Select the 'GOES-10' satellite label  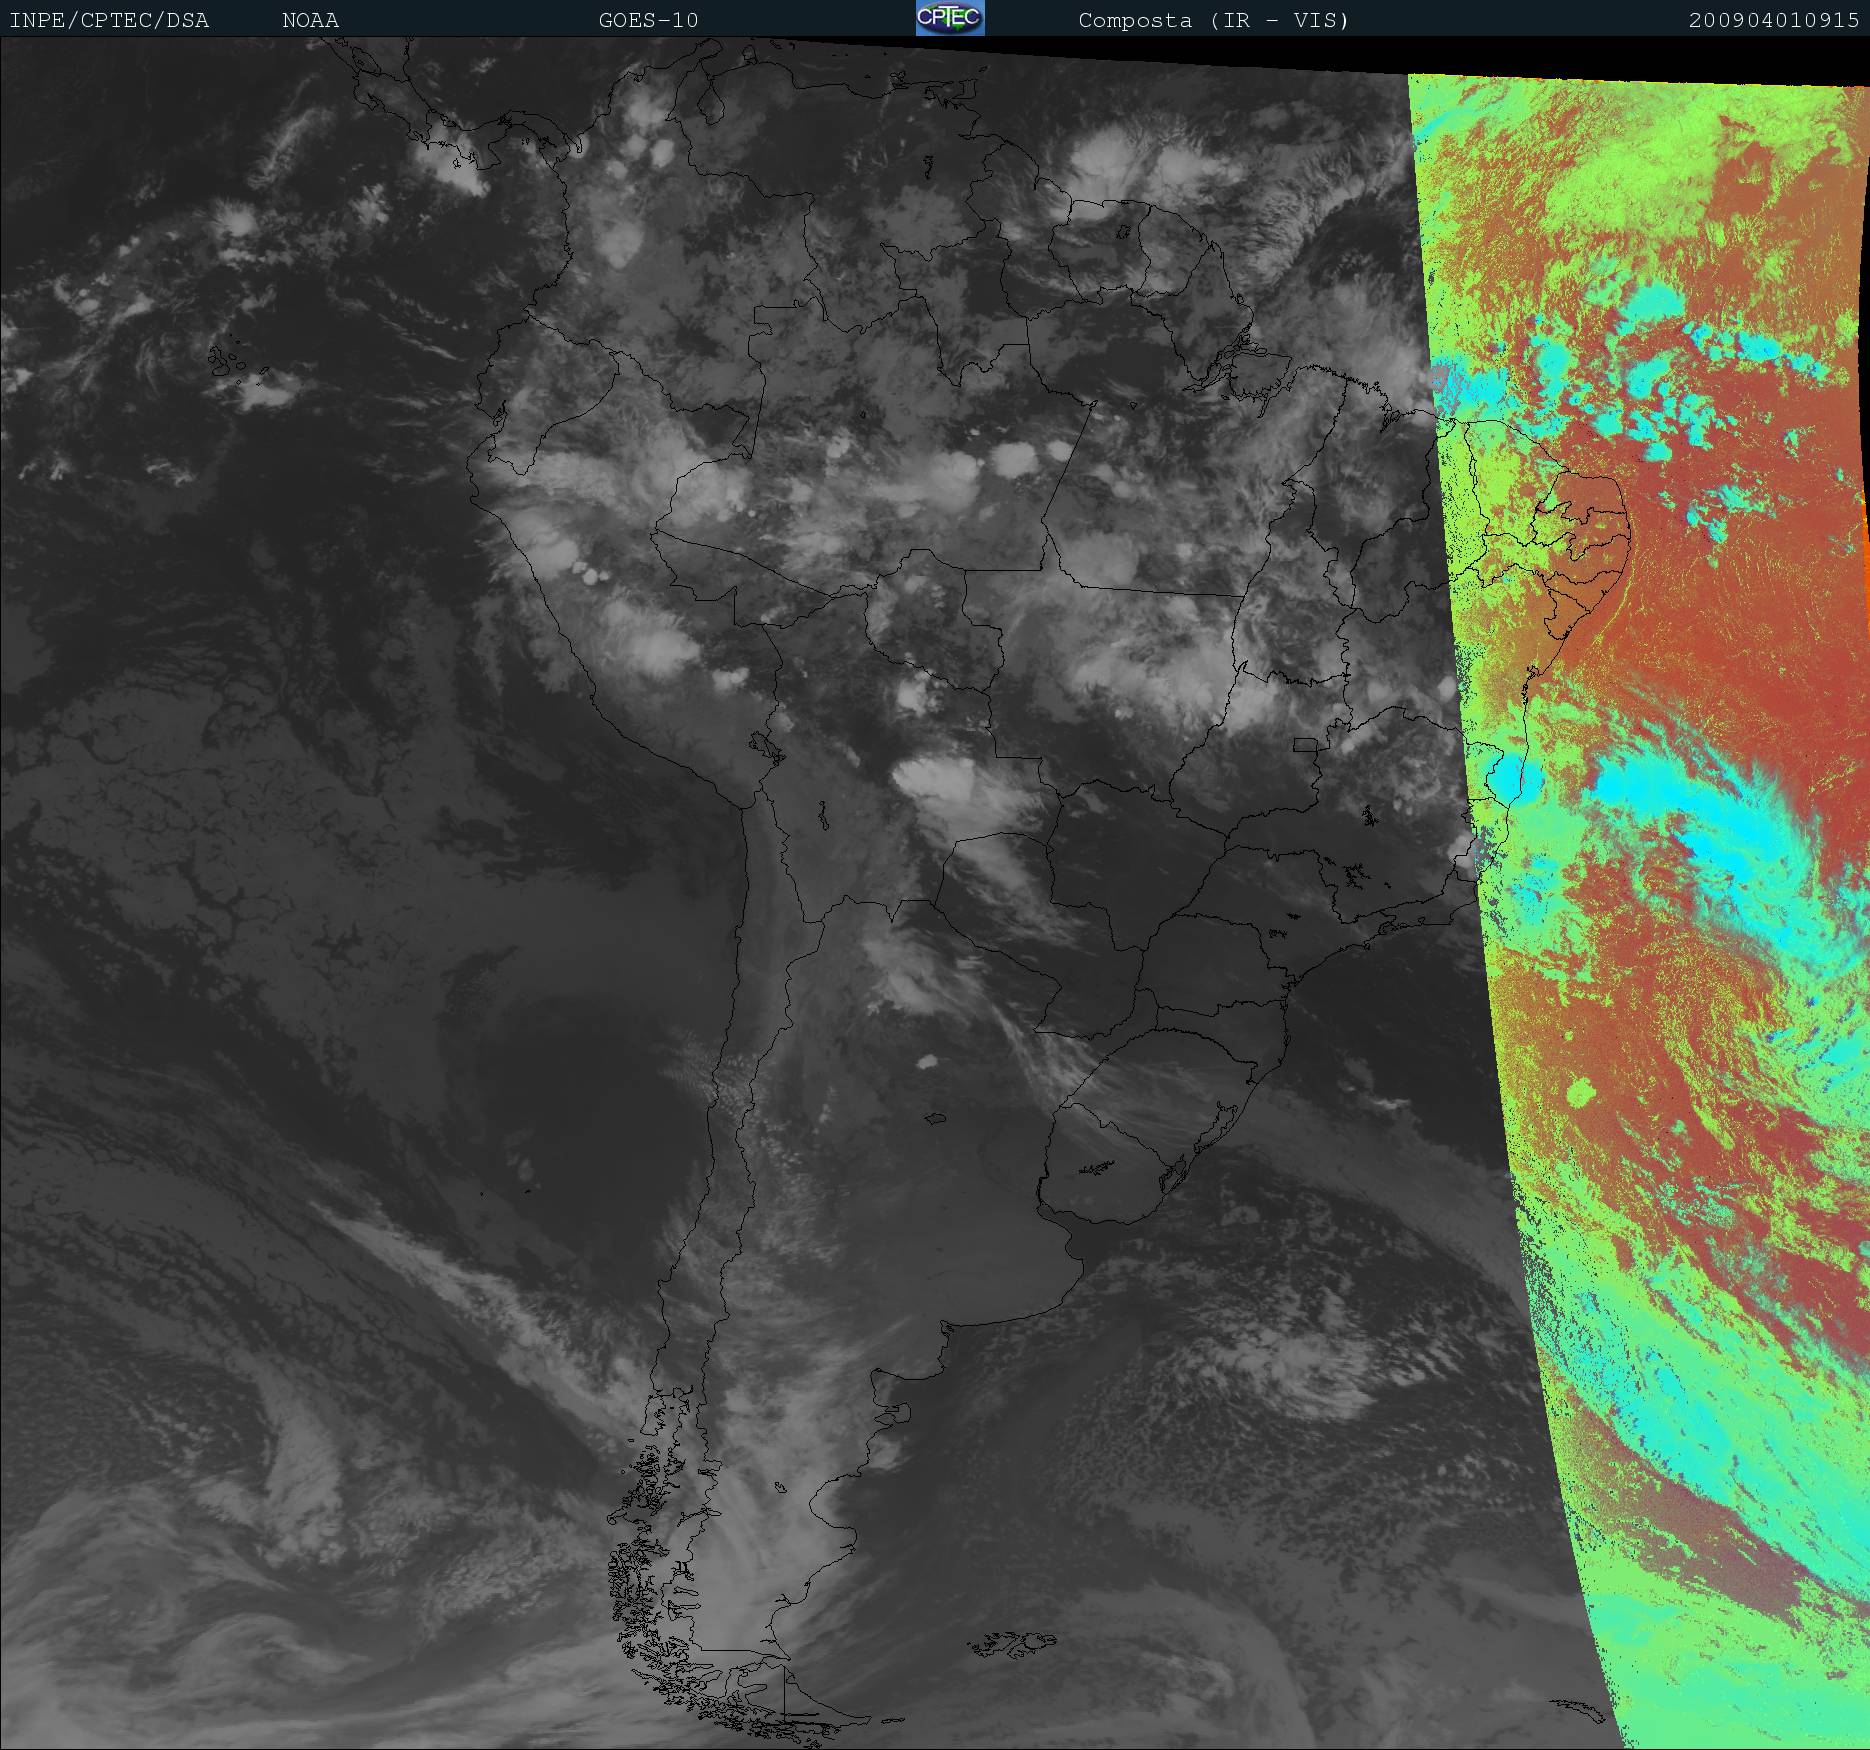[x=648, y=20]
